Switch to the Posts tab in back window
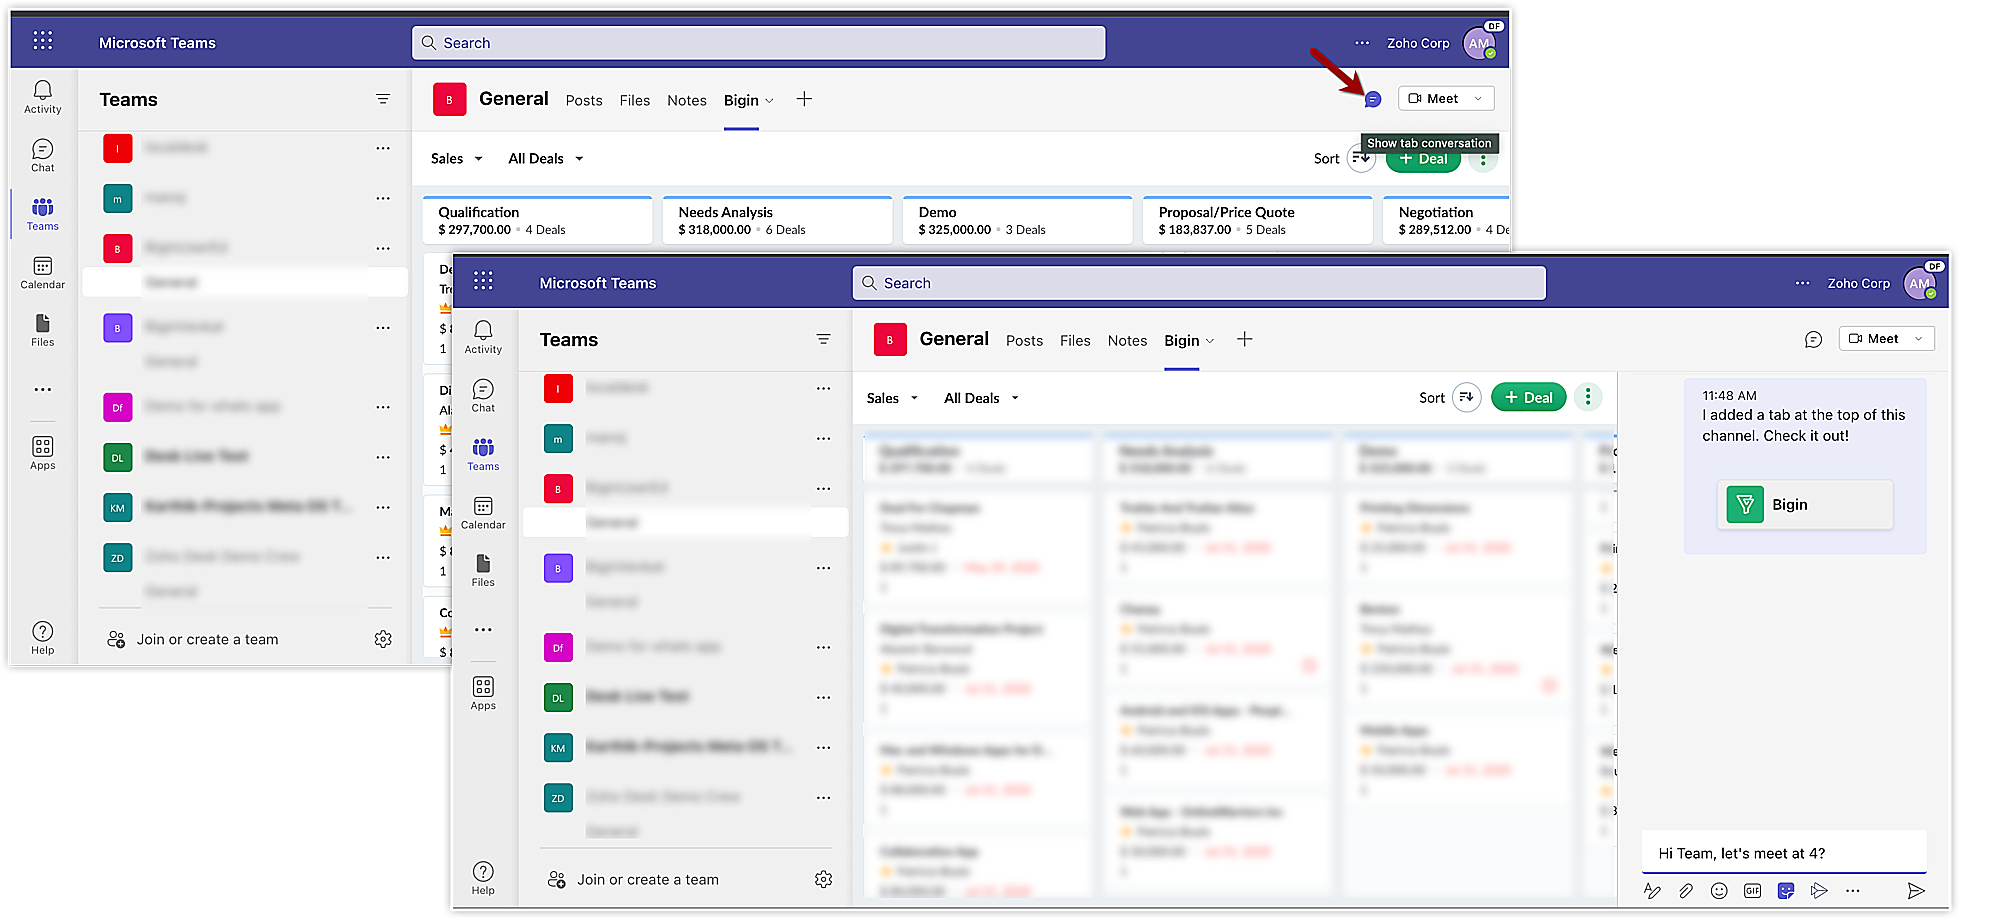Image resolution: width=2000 pixels, height=919 pixels. coord(584,101)
